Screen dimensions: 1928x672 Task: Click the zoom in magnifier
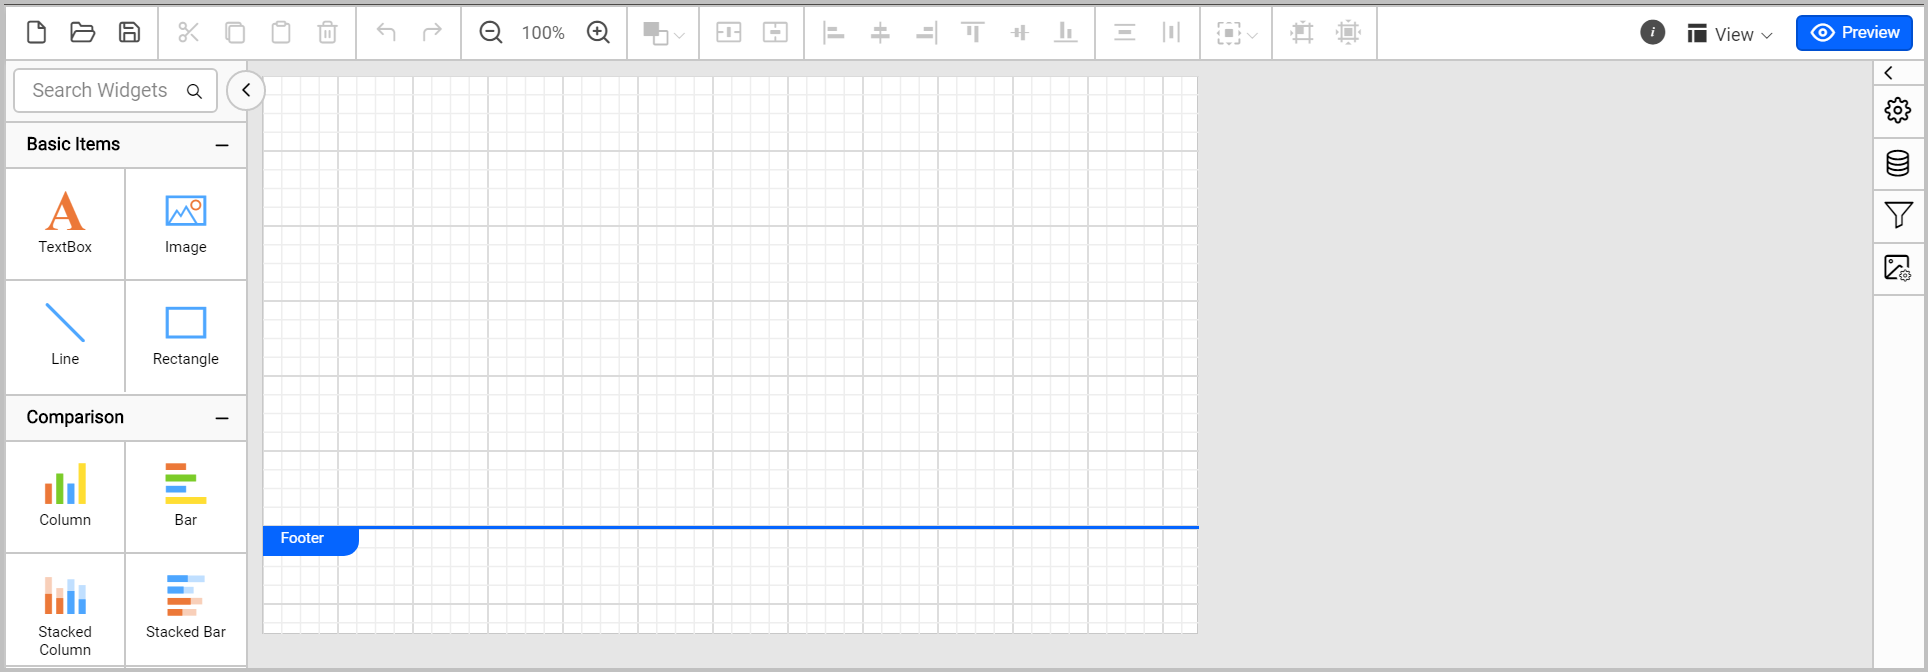pos(598,33)
